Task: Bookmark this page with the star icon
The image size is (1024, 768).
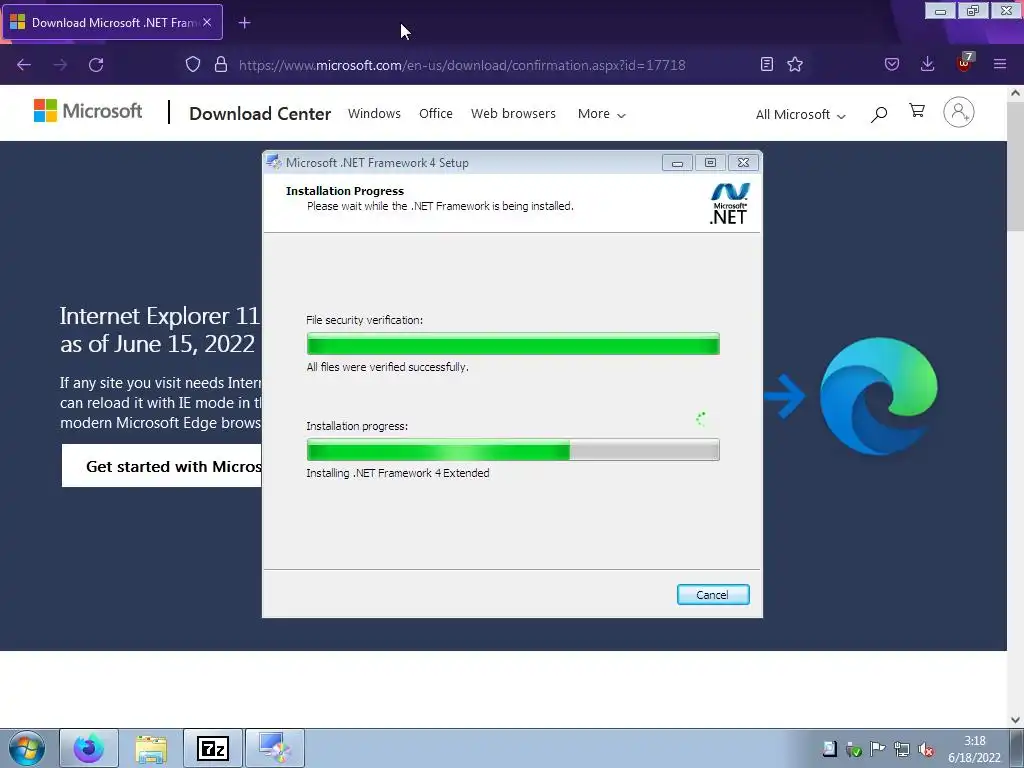Action: click(795, 64)
